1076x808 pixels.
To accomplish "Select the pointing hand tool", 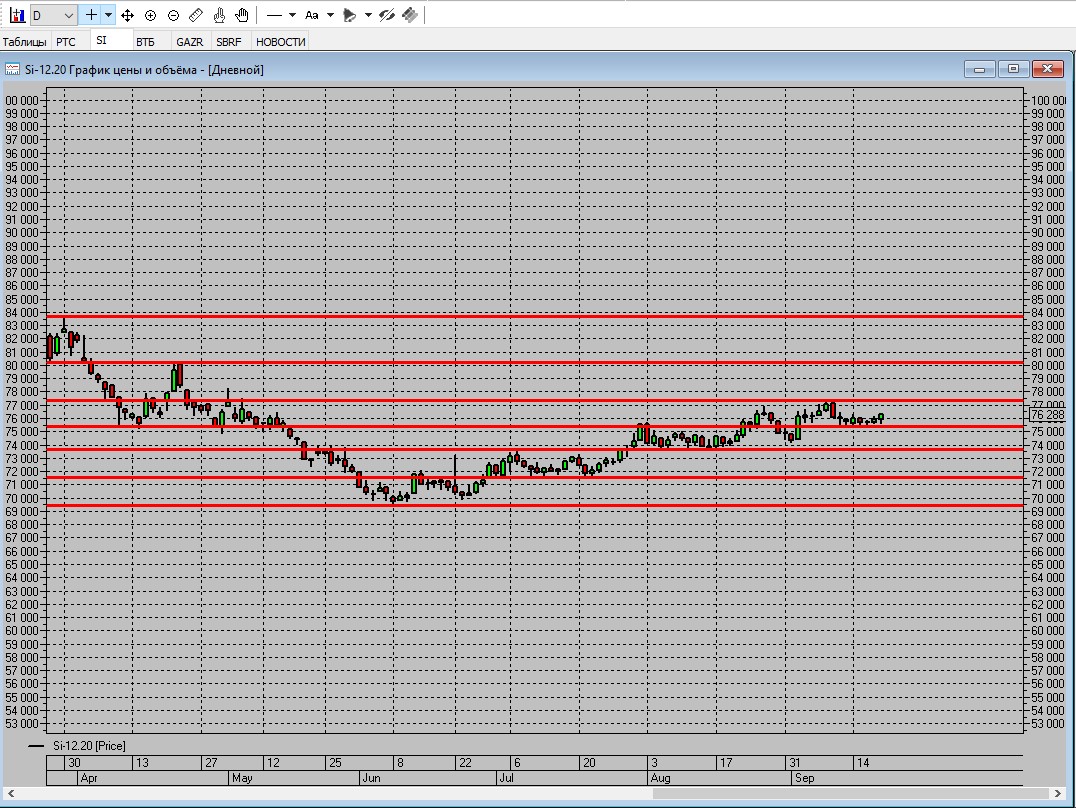I will tap(220, 15).
